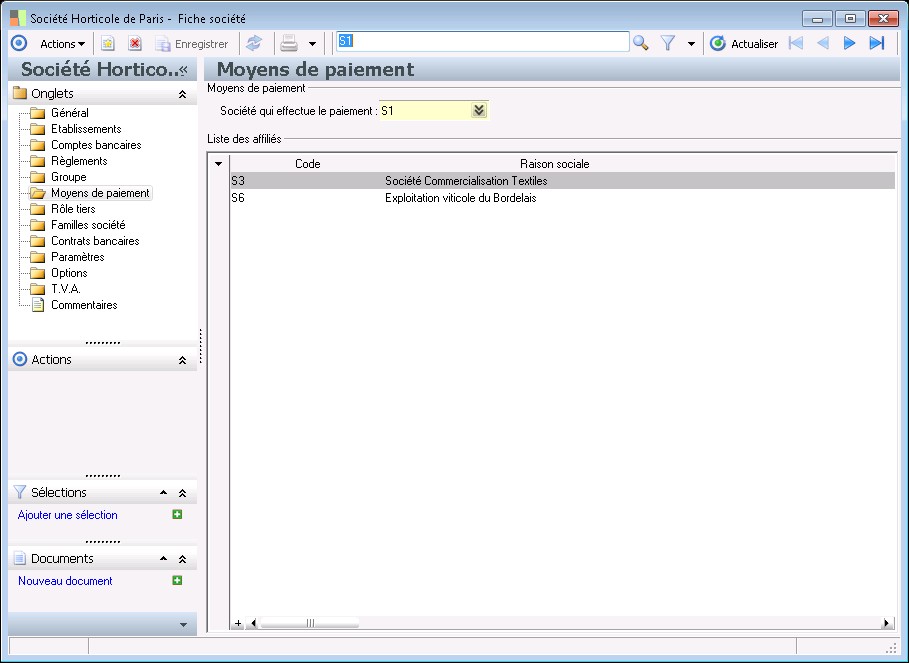Click the filter funnel icon in toolbar
Image resolution: width=909 pixels, height=663 pixels.
[x=669, y=43]
